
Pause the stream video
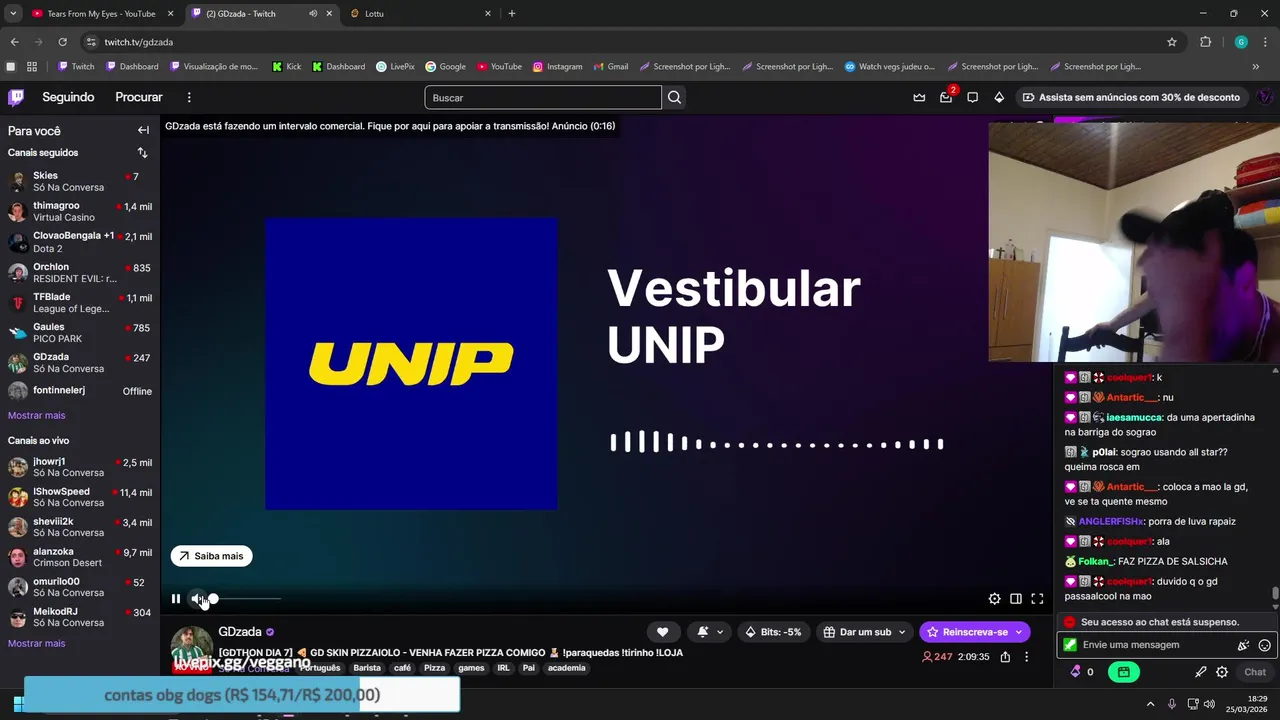[176, 599]
